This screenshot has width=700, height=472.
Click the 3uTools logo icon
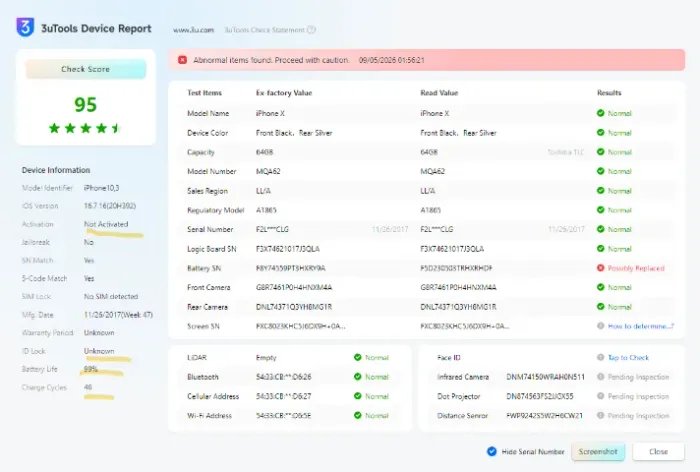(x=25, y=27)
